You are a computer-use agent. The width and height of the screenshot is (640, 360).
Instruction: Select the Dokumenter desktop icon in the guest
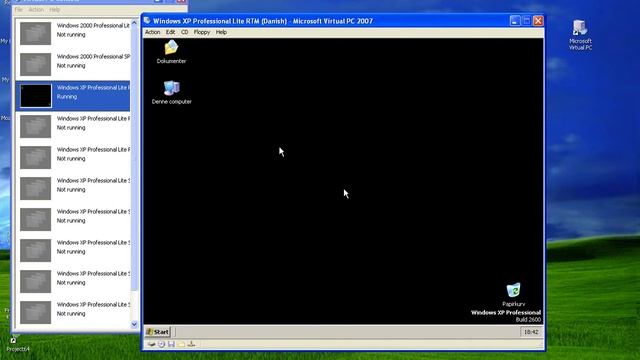(171, 52)
